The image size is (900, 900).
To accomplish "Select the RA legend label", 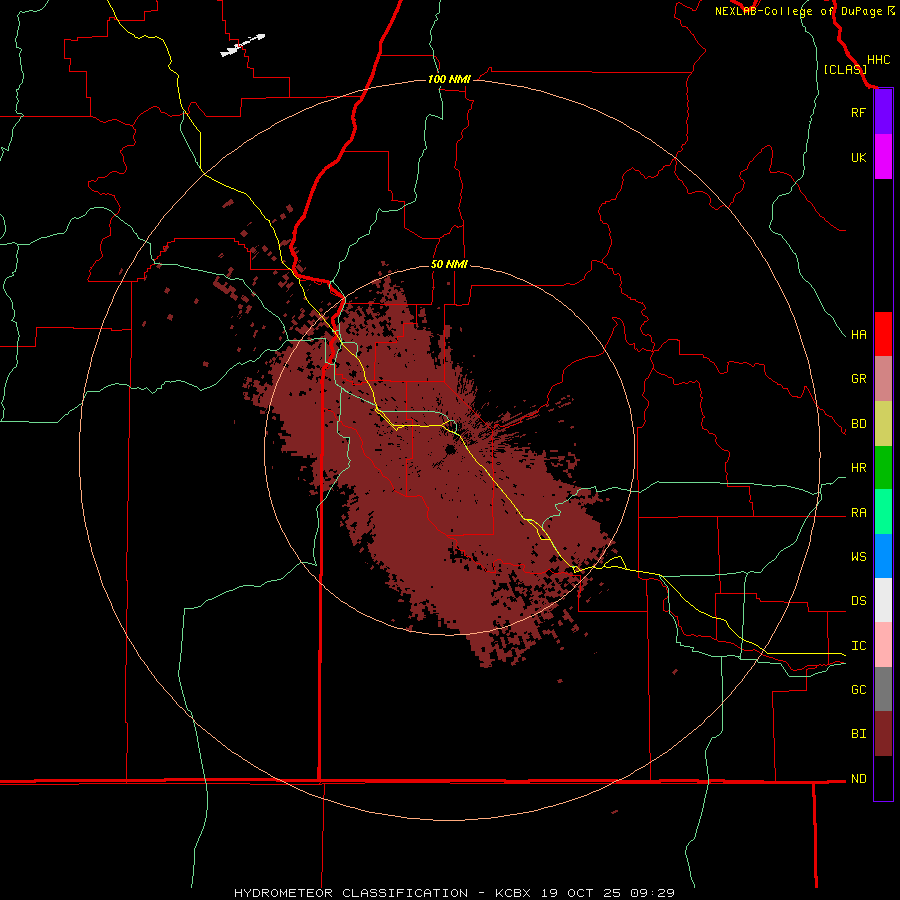I will tap(858, 513).
